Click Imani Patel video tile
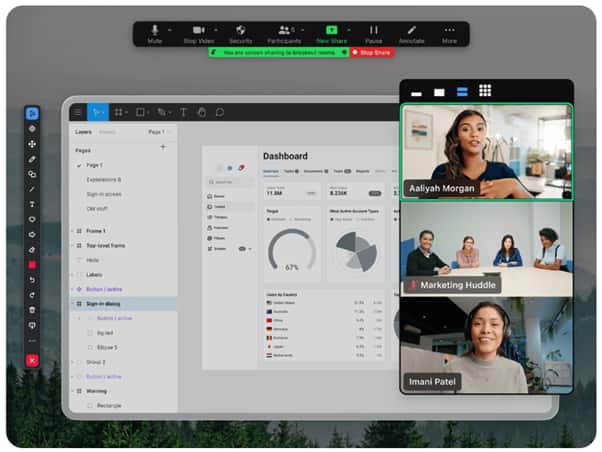Screen dimensions: 602x452 [486, 345]
